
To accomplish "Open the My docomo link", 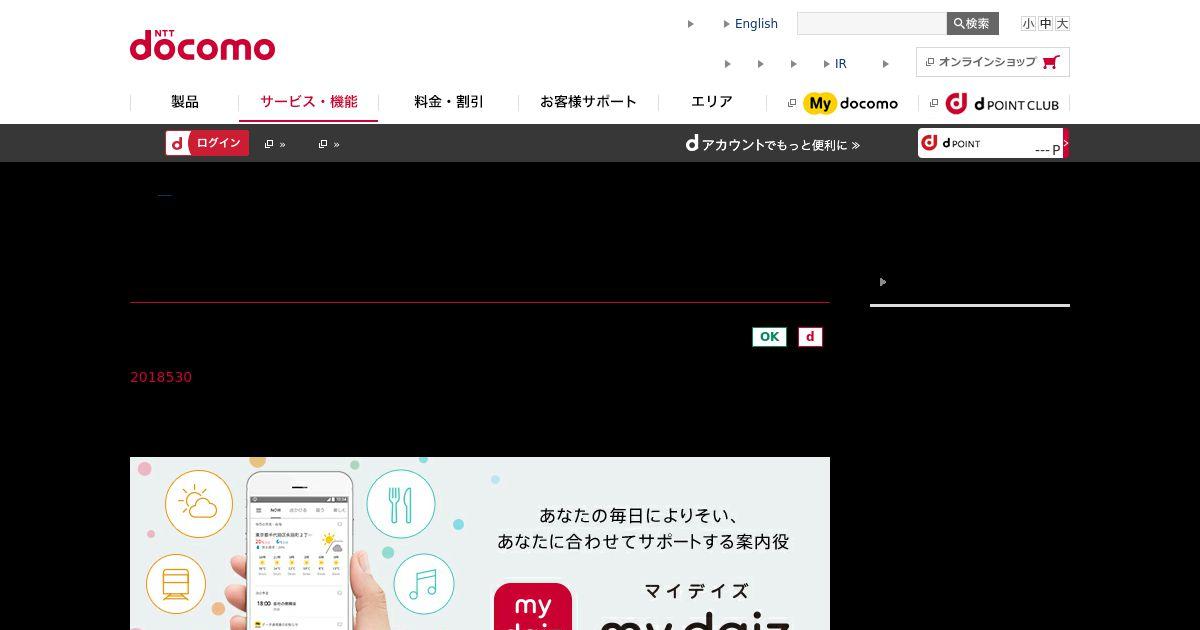I will click(843, 103).
